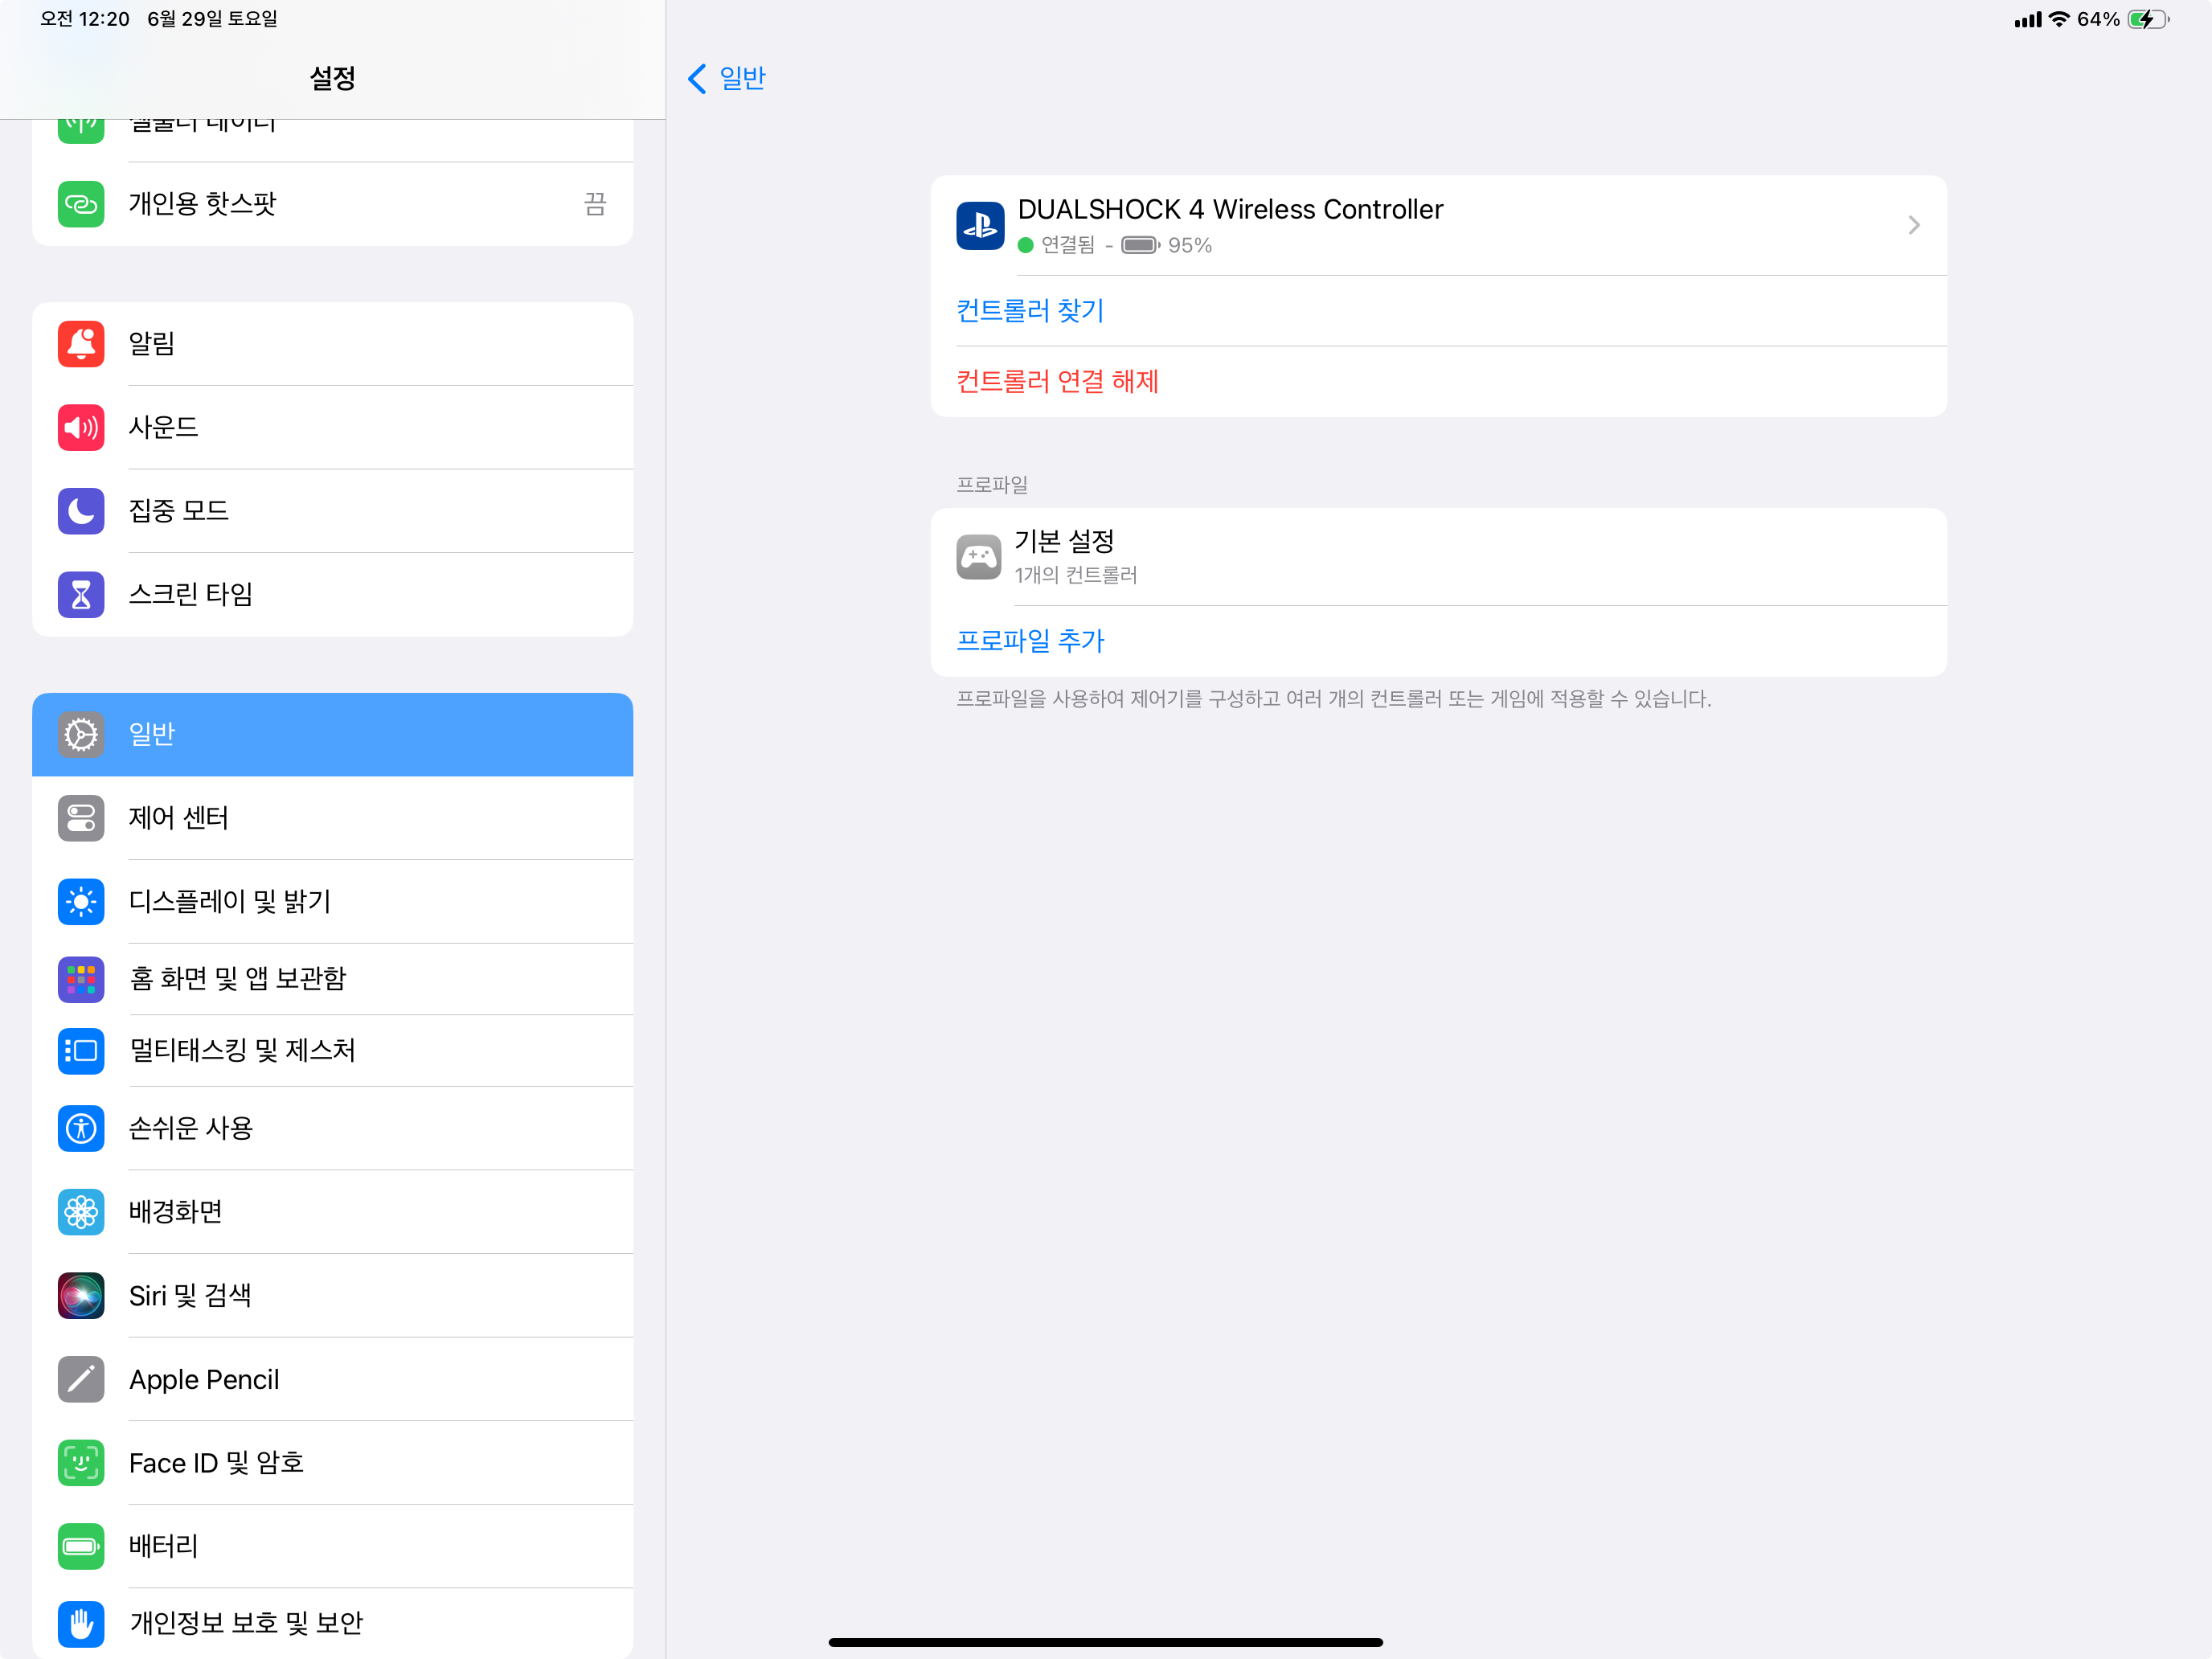Click the red notifications bell icon
The width and height of the screenshot is (2212, 1659).
click(81, 344)
